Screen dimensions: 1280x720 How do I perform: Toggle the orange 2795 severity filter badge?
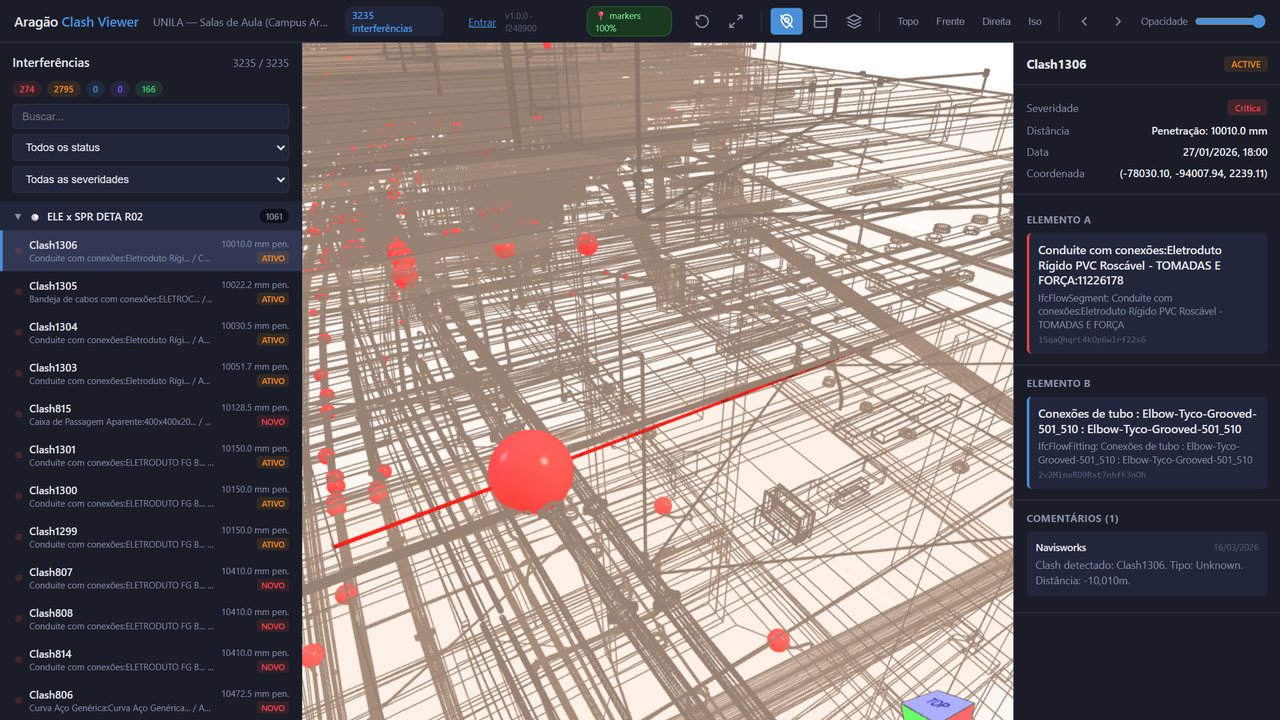coord(64,89)
